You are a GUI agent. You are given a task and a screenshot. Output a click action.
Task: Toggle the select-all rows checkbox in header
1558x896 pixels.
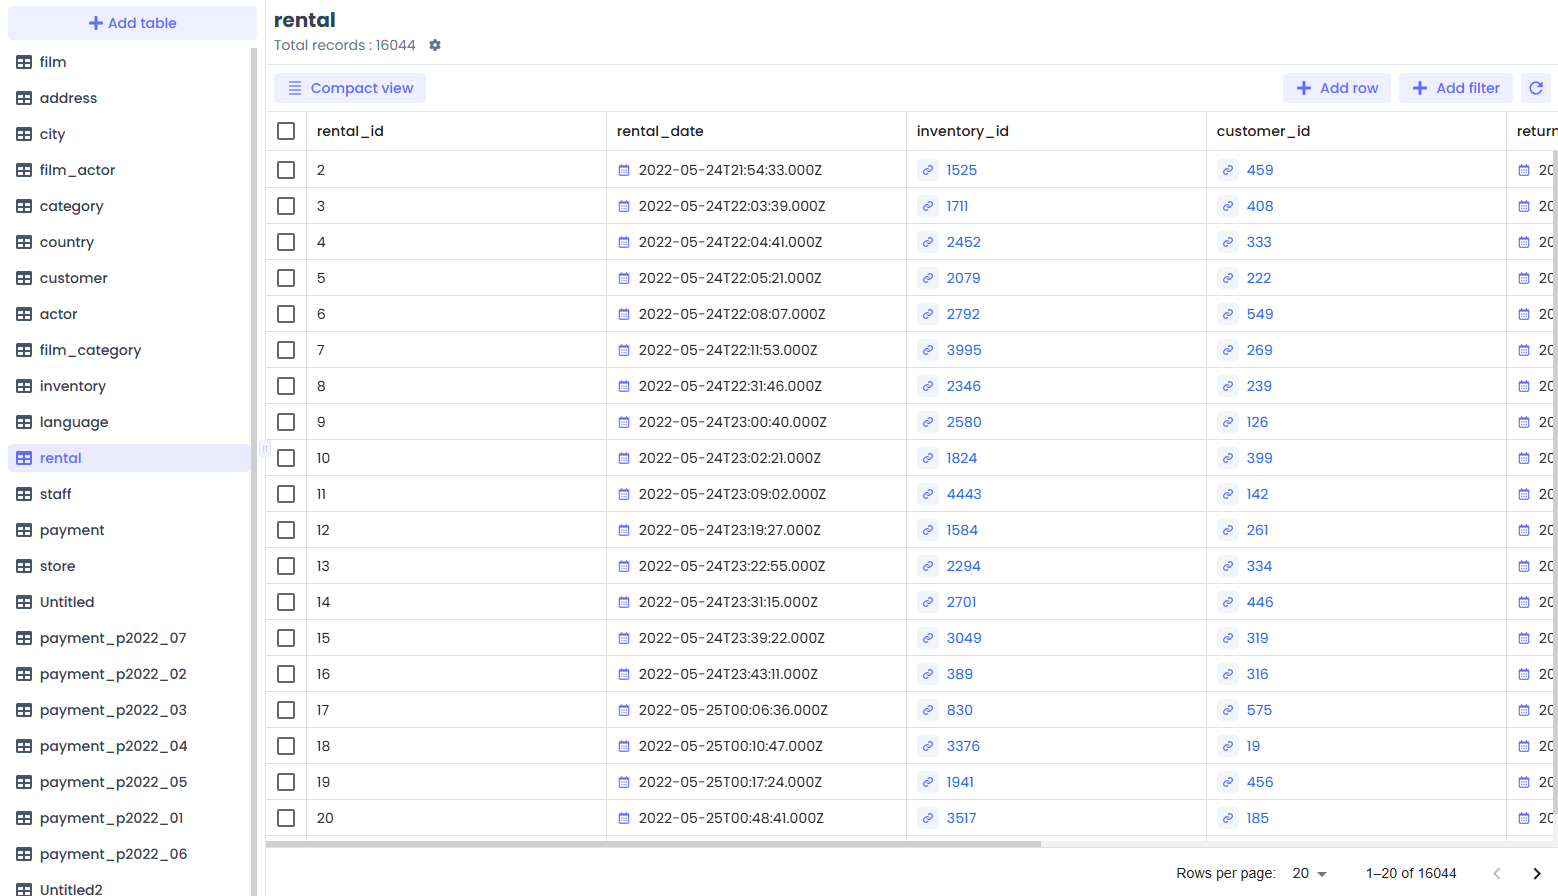click(286, 131)
